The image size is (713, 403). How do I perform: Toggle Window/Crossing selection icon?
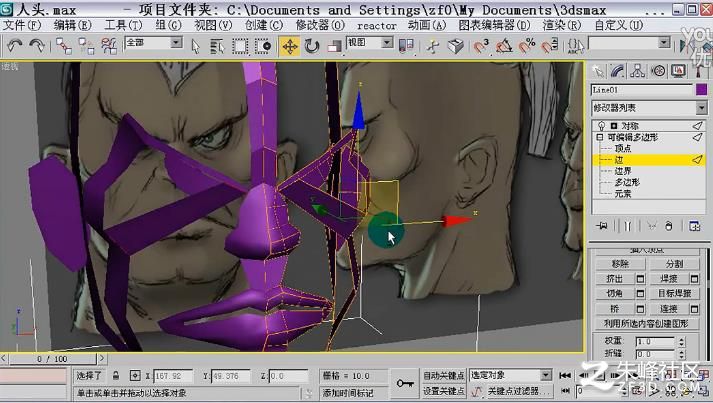coord(263,46)
